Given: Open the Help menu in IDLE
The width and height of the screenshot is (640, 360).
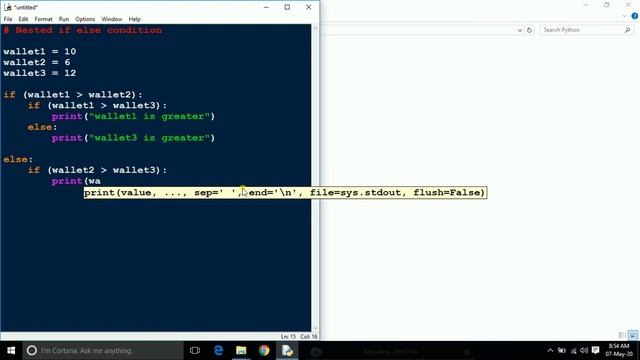Looking at the screenshot, I should [x=134, y=19].
